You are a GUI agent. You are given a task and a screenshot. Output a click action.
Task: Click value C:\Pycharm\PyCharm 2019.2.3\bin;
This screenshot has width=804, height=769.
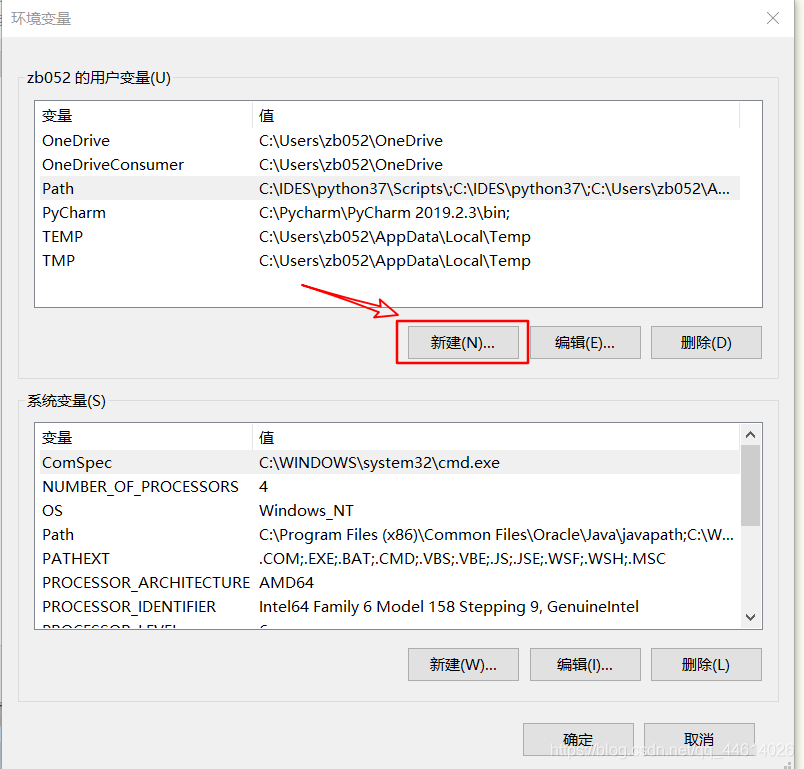[x=385, y=212]
